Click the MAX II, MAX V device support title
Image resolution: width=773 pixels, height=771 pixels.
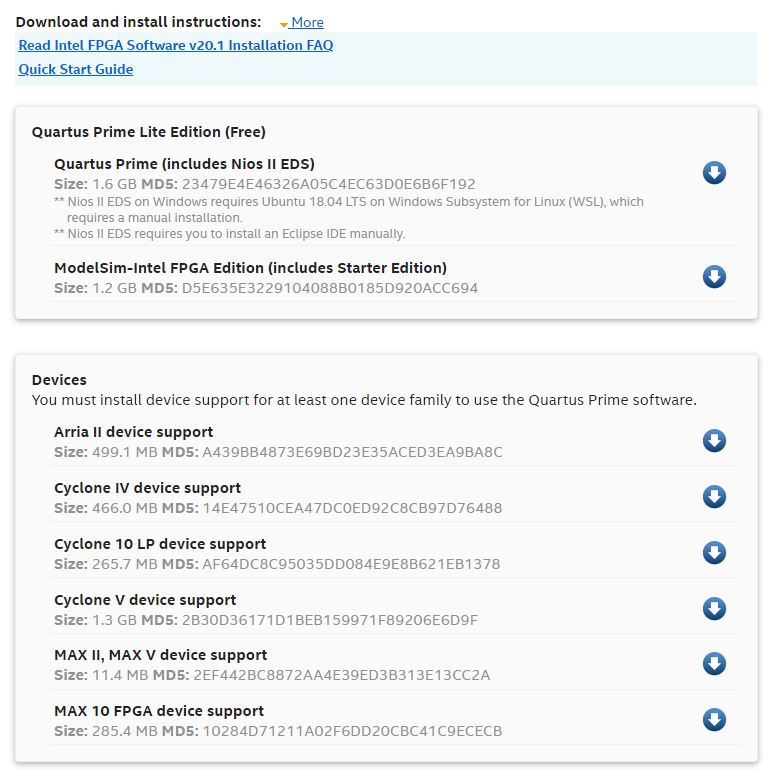(160, 655)
